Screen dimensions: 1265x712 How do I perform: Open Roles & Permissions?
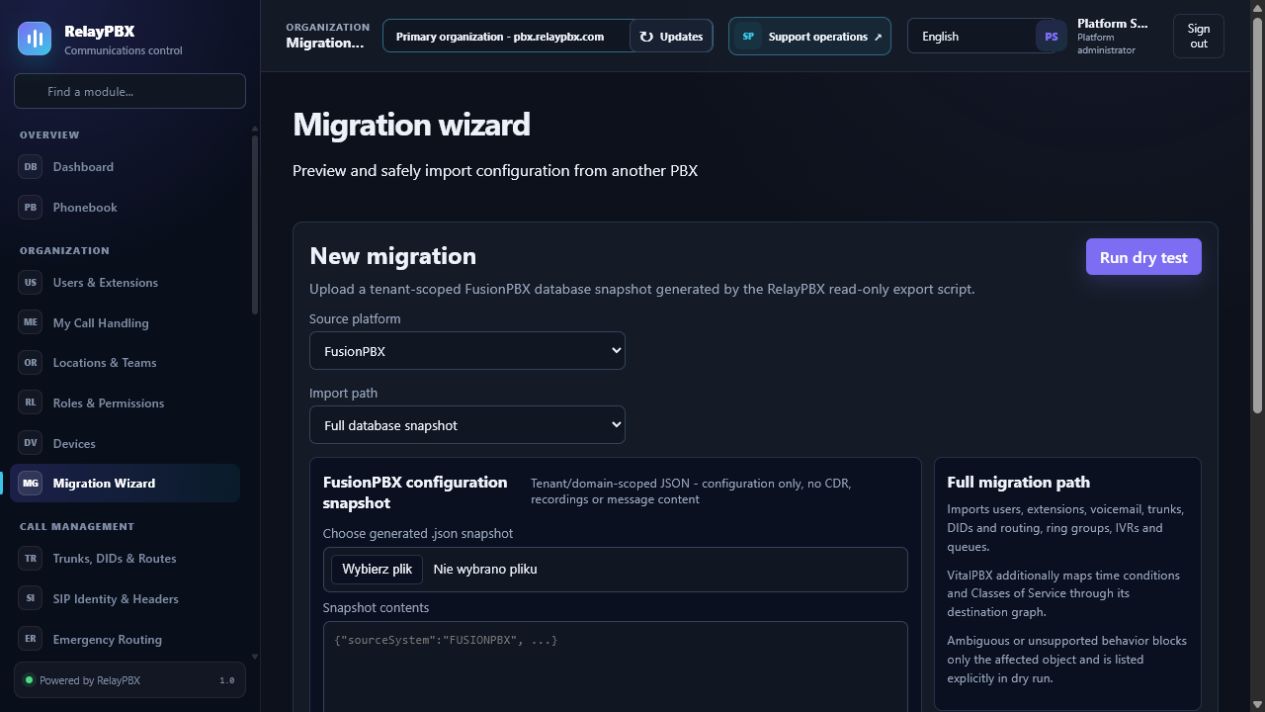coord(127,403)
